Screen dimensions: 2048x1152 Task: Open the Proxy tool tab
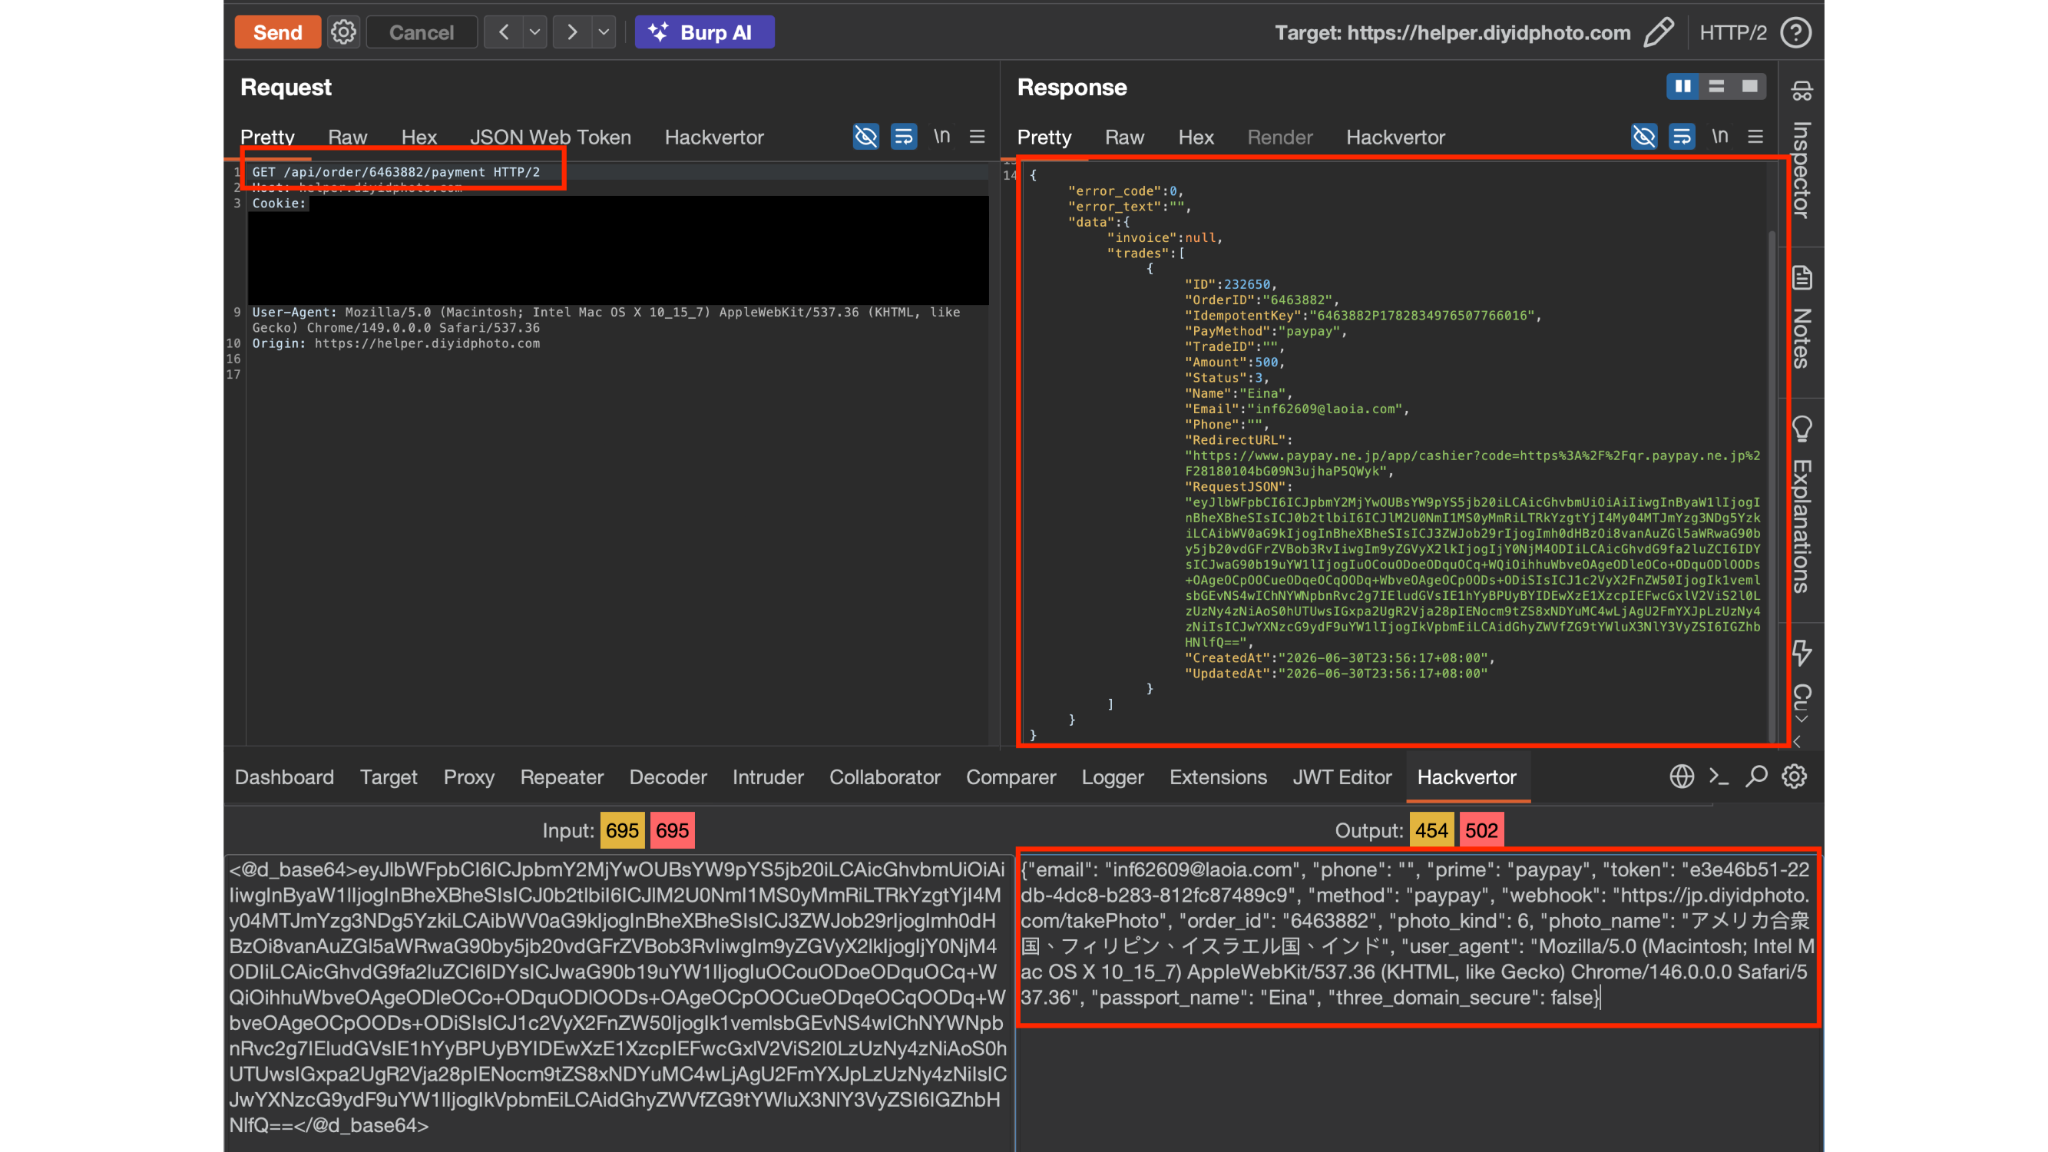(469, 777)
